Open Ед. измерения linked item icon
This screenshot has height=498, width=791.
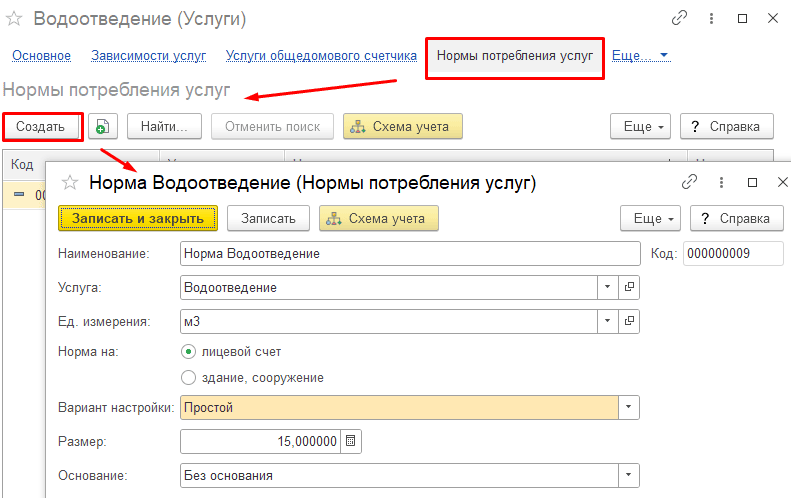pos(629,321)
